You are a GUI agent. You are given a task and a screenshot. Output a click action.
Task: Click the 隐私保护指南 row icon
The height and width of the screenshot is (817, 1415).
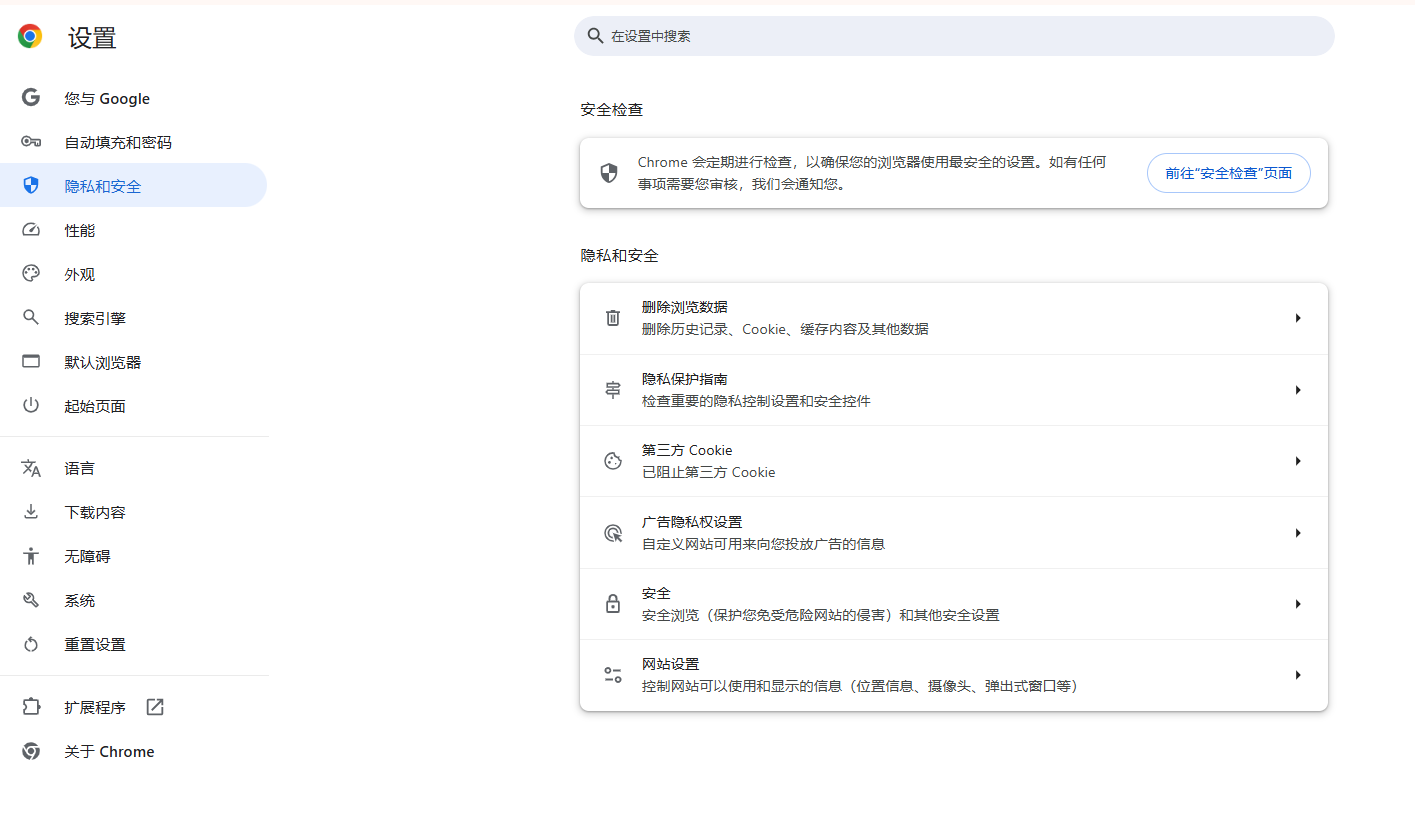(x=613, y=390)
